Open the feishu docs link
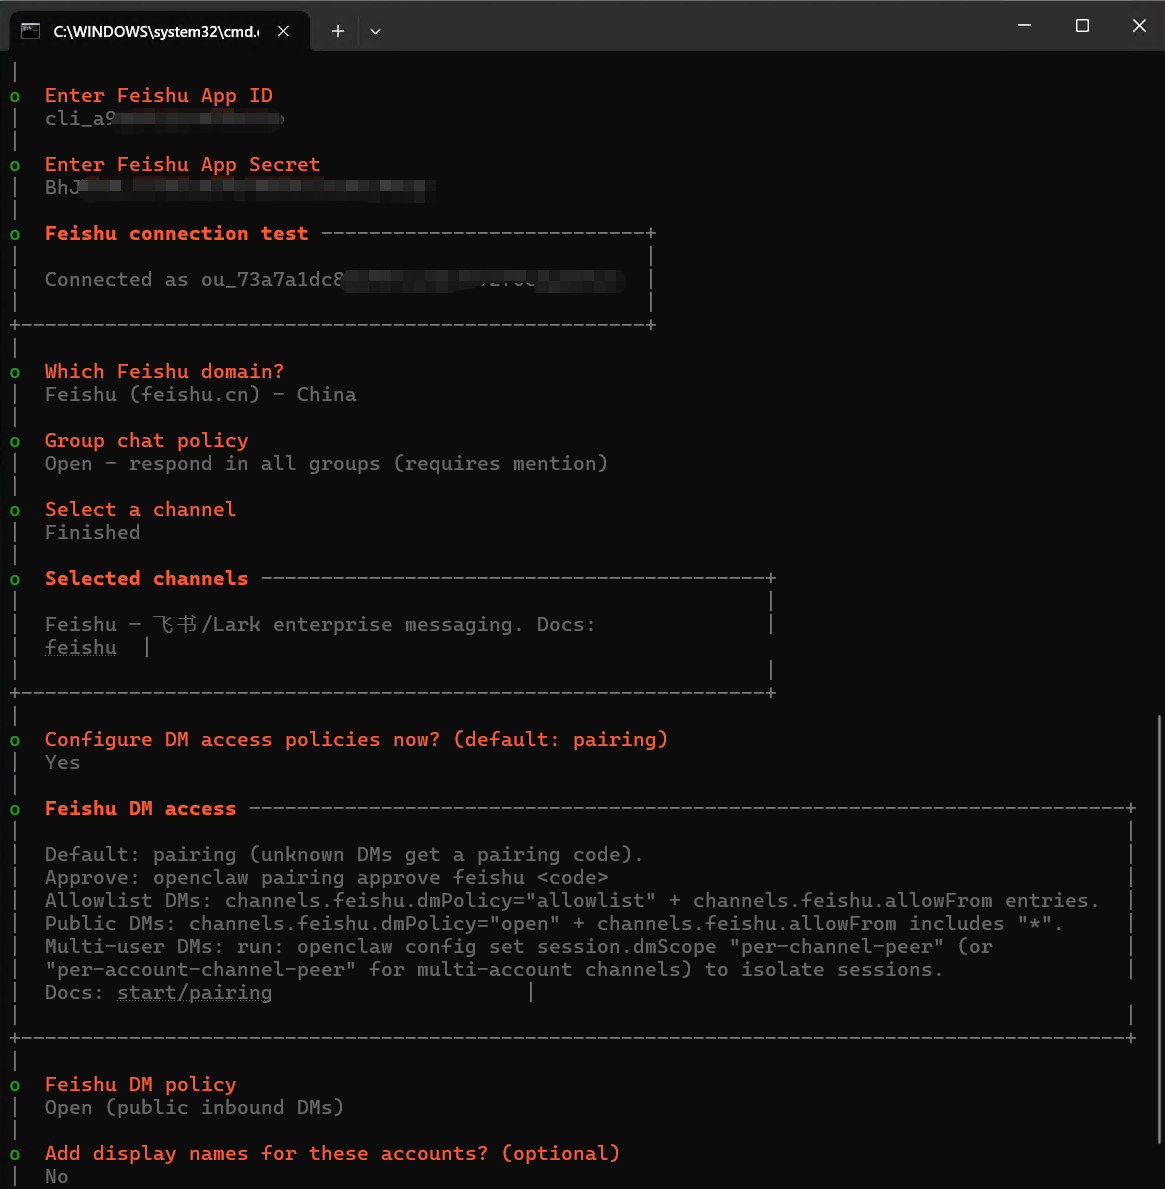Image resolution: width=1165 pixels, height=1189 pixels. point(81,648)
